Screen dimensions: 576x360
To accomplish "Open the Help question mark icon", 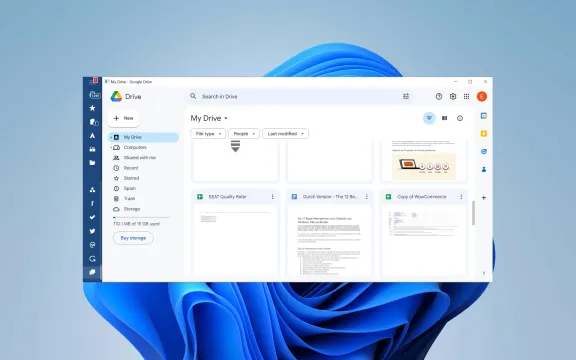I will click(439, 96).
